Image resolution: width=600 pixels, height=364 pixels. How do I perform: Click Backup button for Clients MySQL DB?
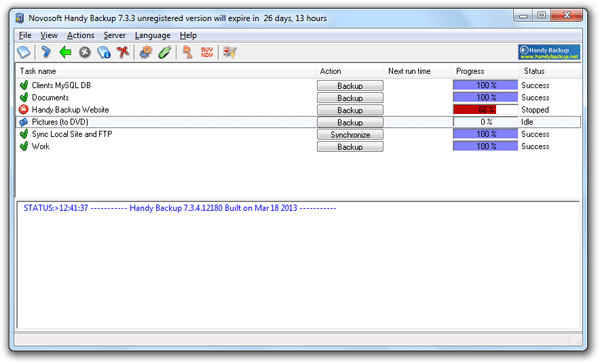(350, 86)
